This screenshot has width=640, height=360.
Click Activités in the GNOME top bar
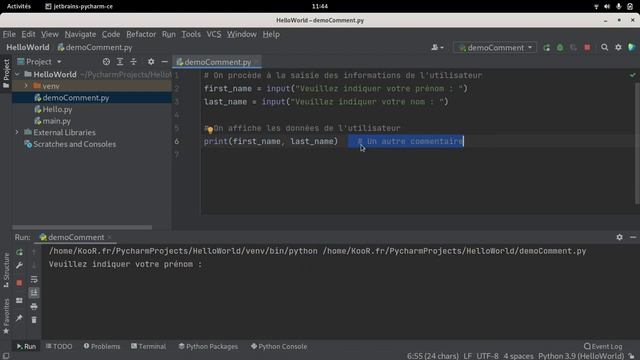19,6
